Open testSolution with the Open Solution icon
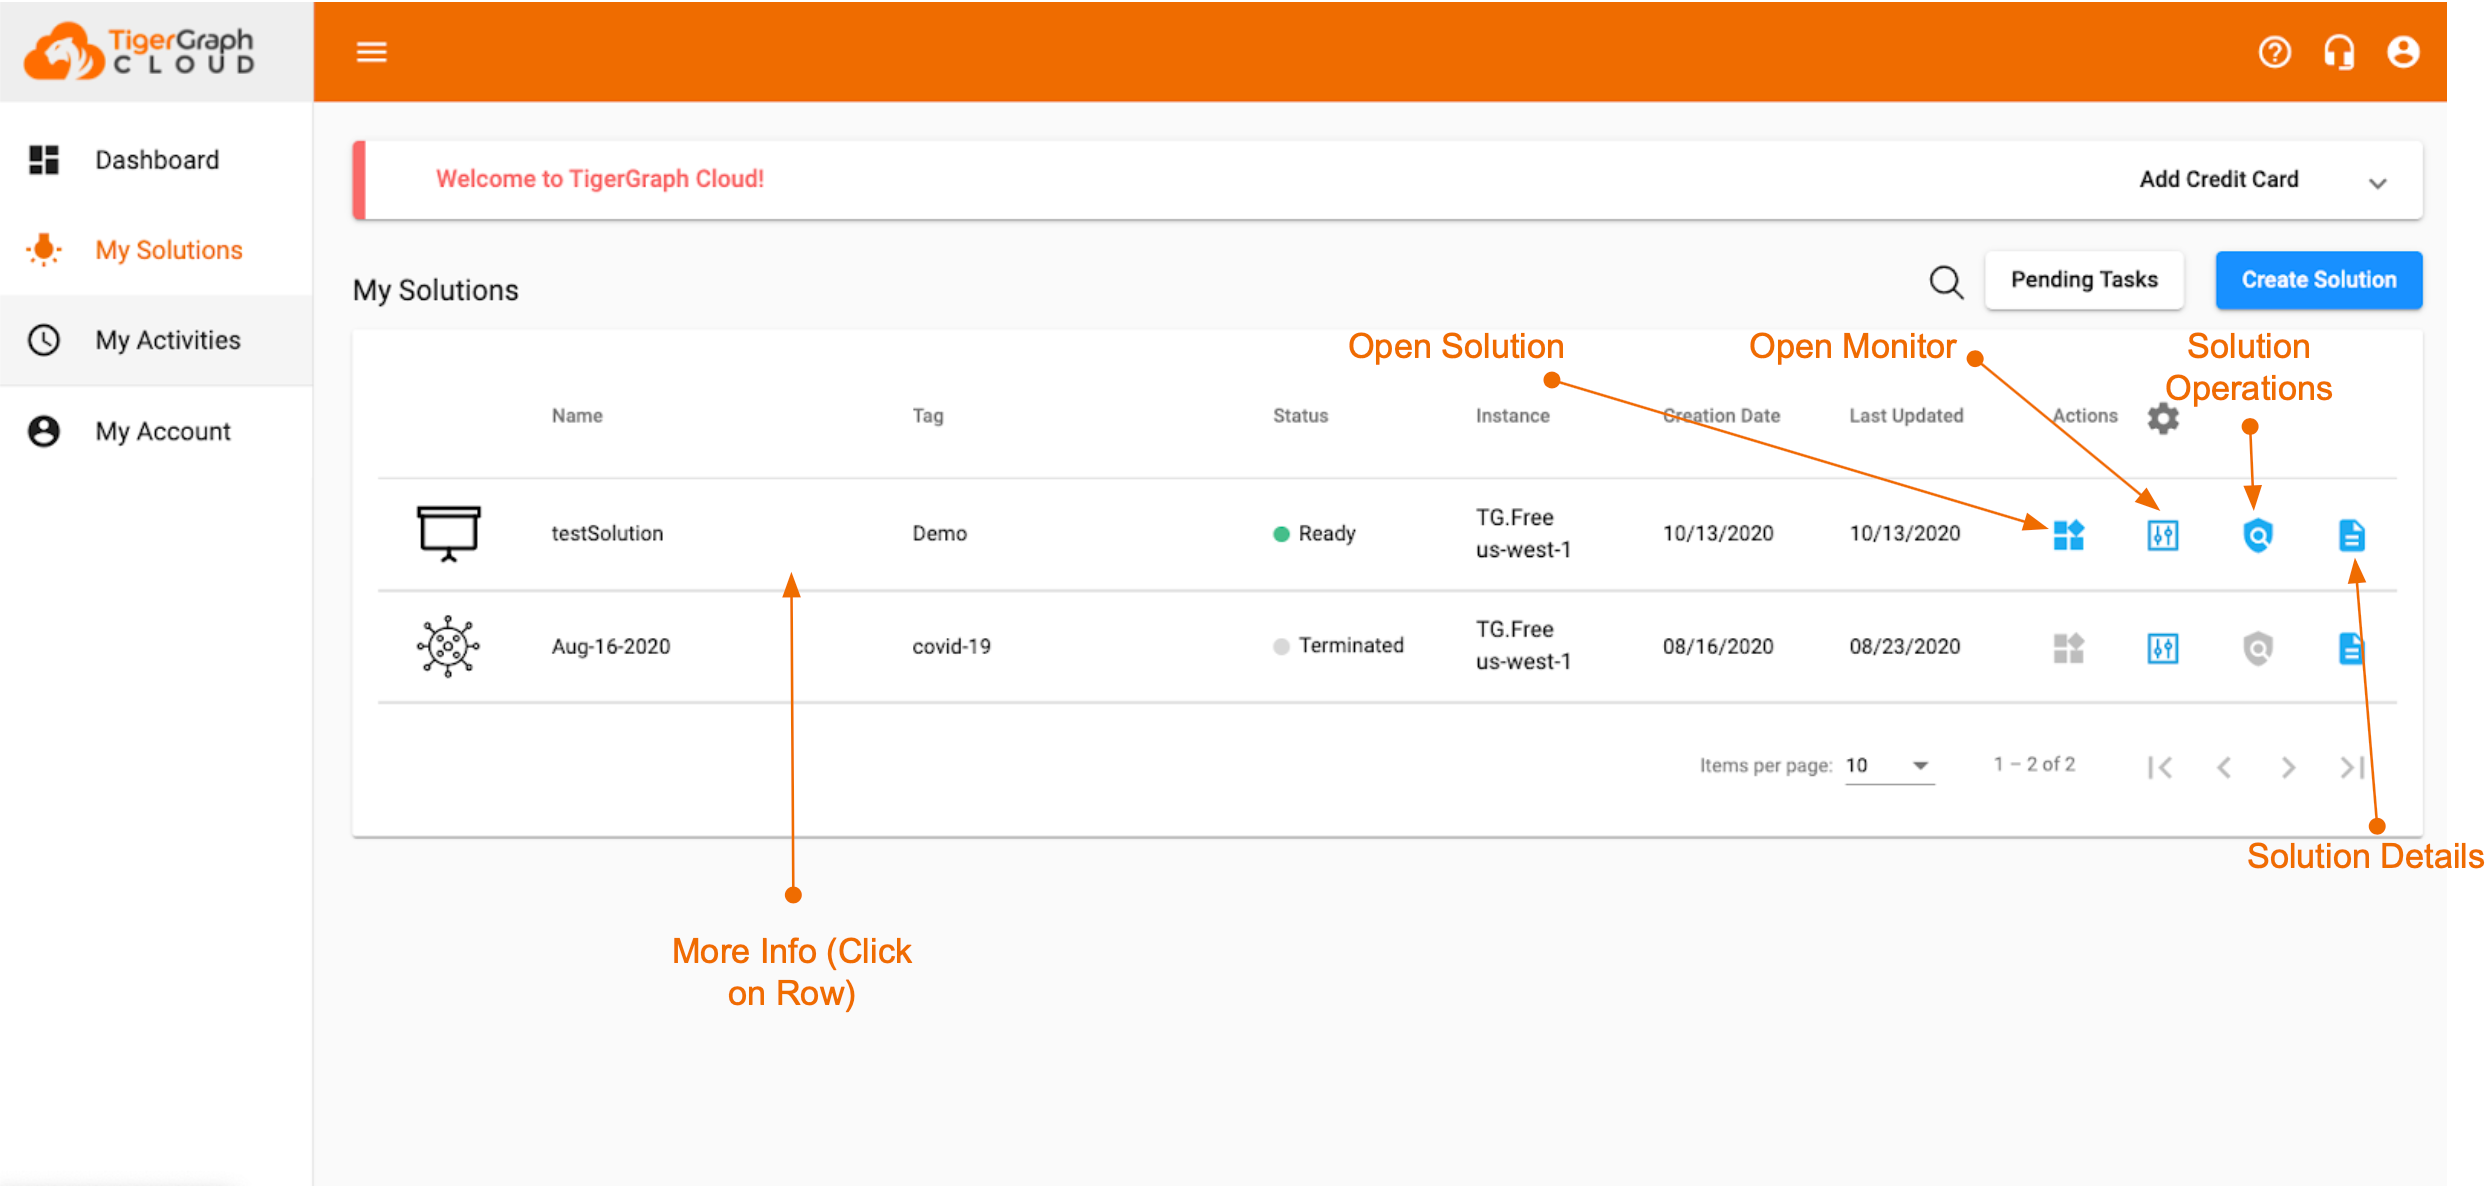 coord(2068,535)
